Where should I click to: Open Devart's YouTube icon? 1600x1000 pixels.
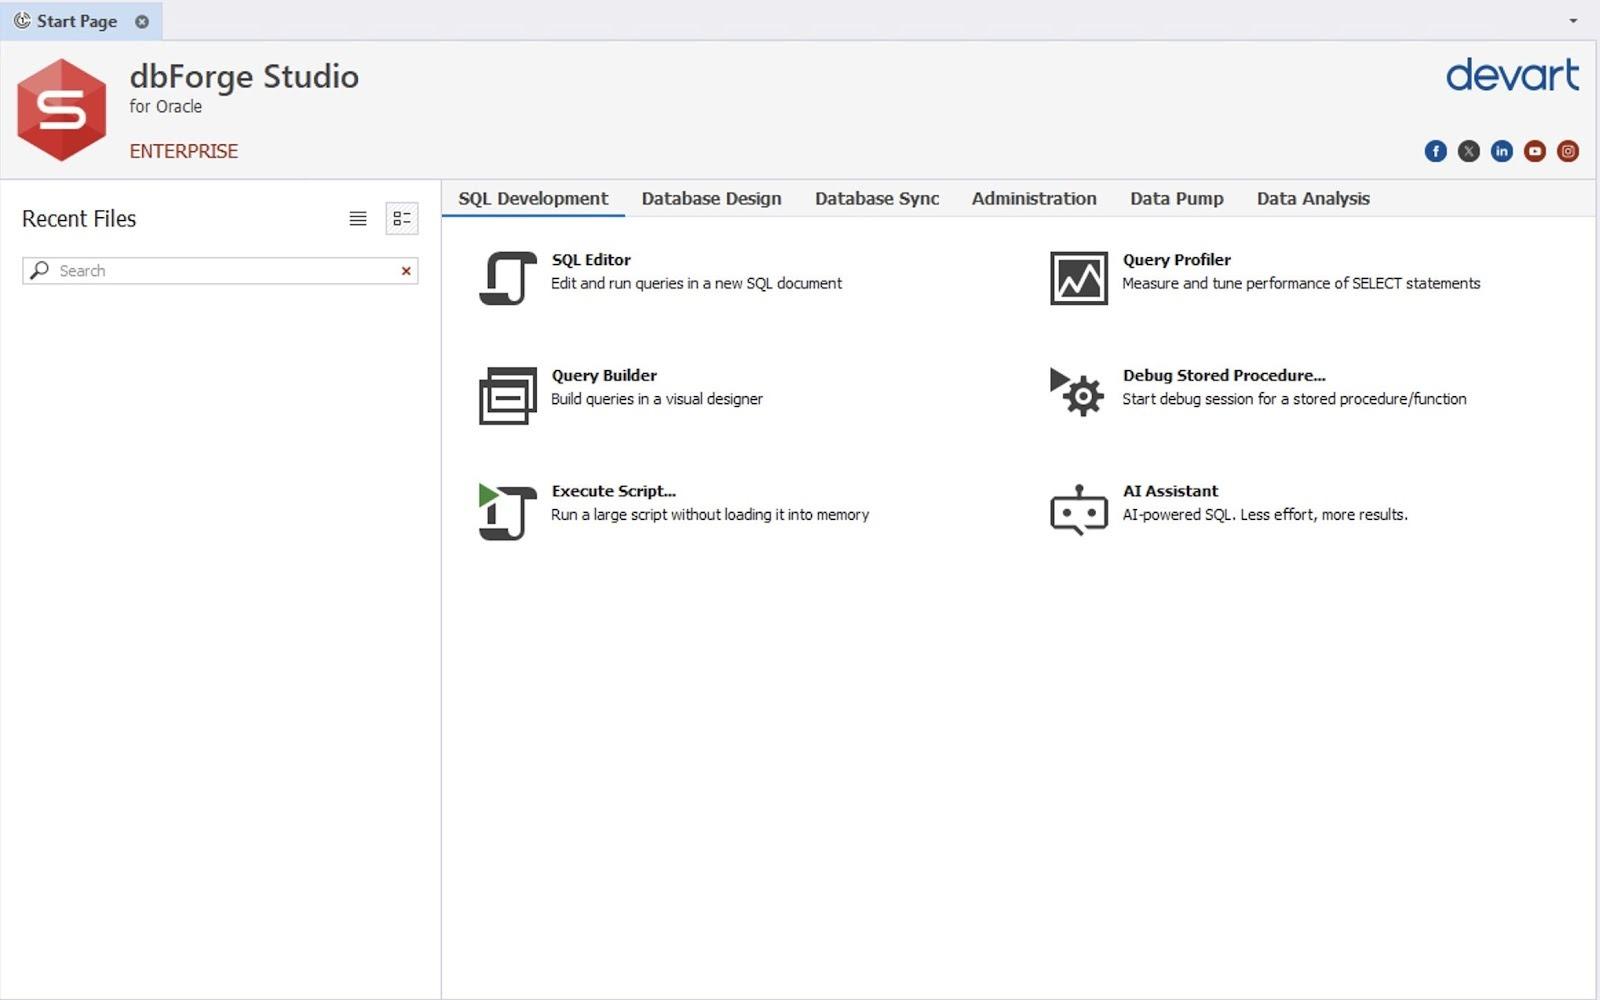pyautogui.click(x=1534, y=151)
